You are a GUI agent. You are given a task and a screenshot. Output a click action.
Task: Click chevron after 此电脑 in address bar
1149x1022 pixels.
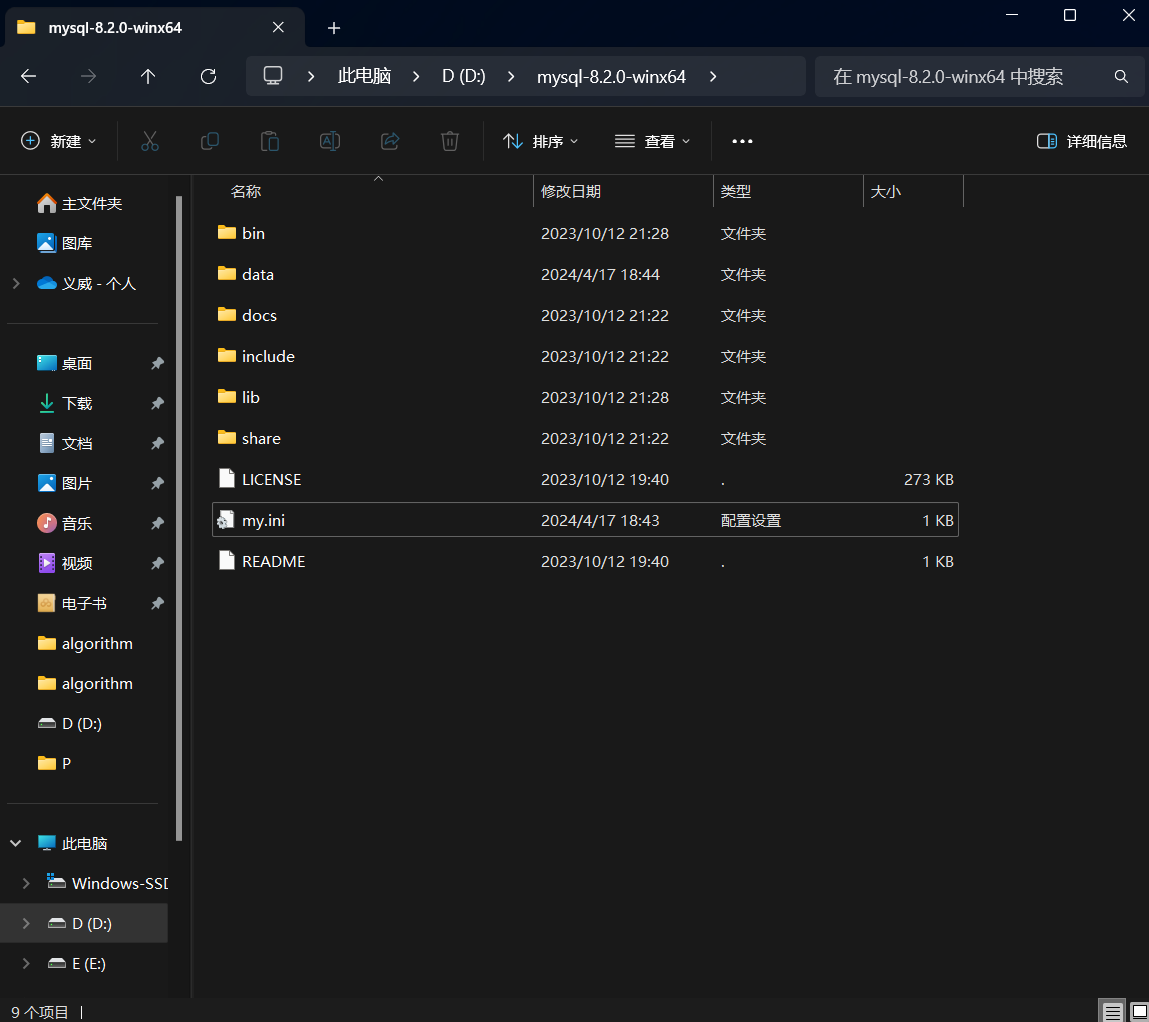(x=416, y=76)
